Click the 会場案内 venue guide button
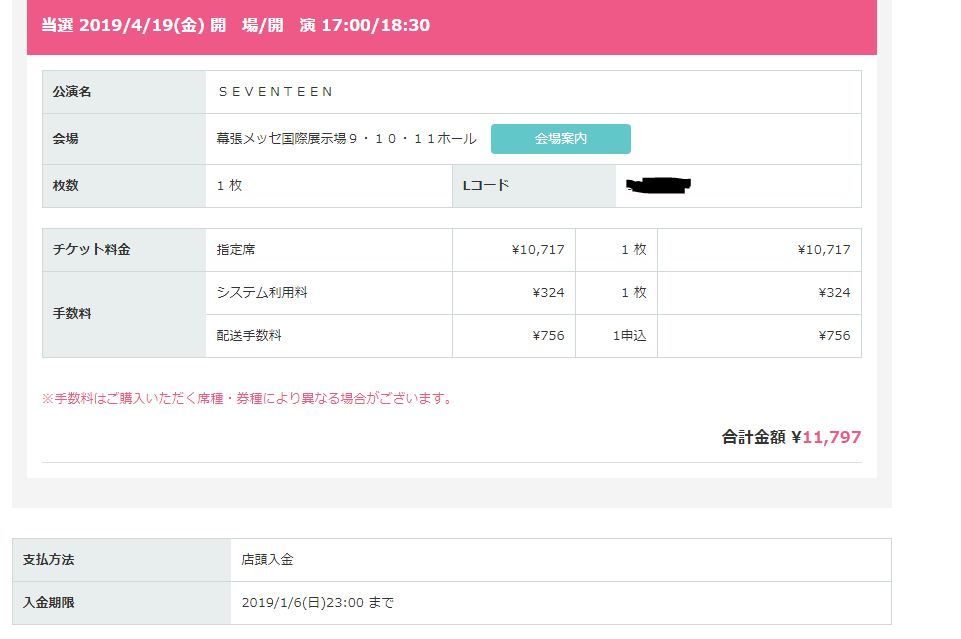 pos(560,139)
